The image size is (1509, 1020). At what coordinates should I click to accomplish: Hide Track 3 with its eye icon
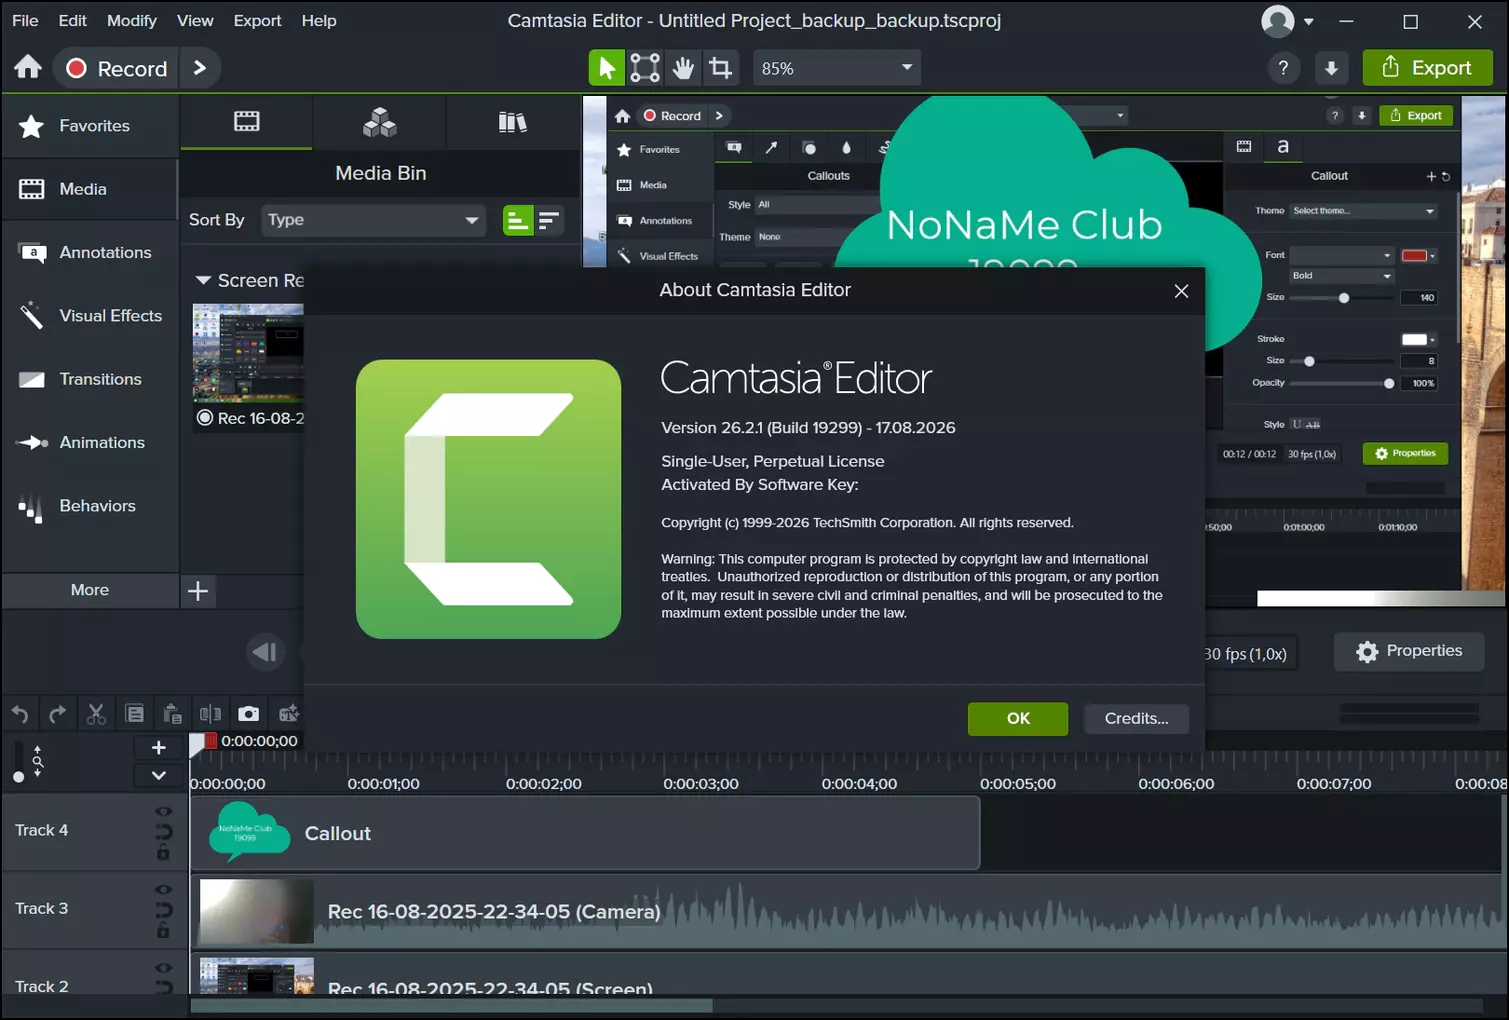point(163,889)
